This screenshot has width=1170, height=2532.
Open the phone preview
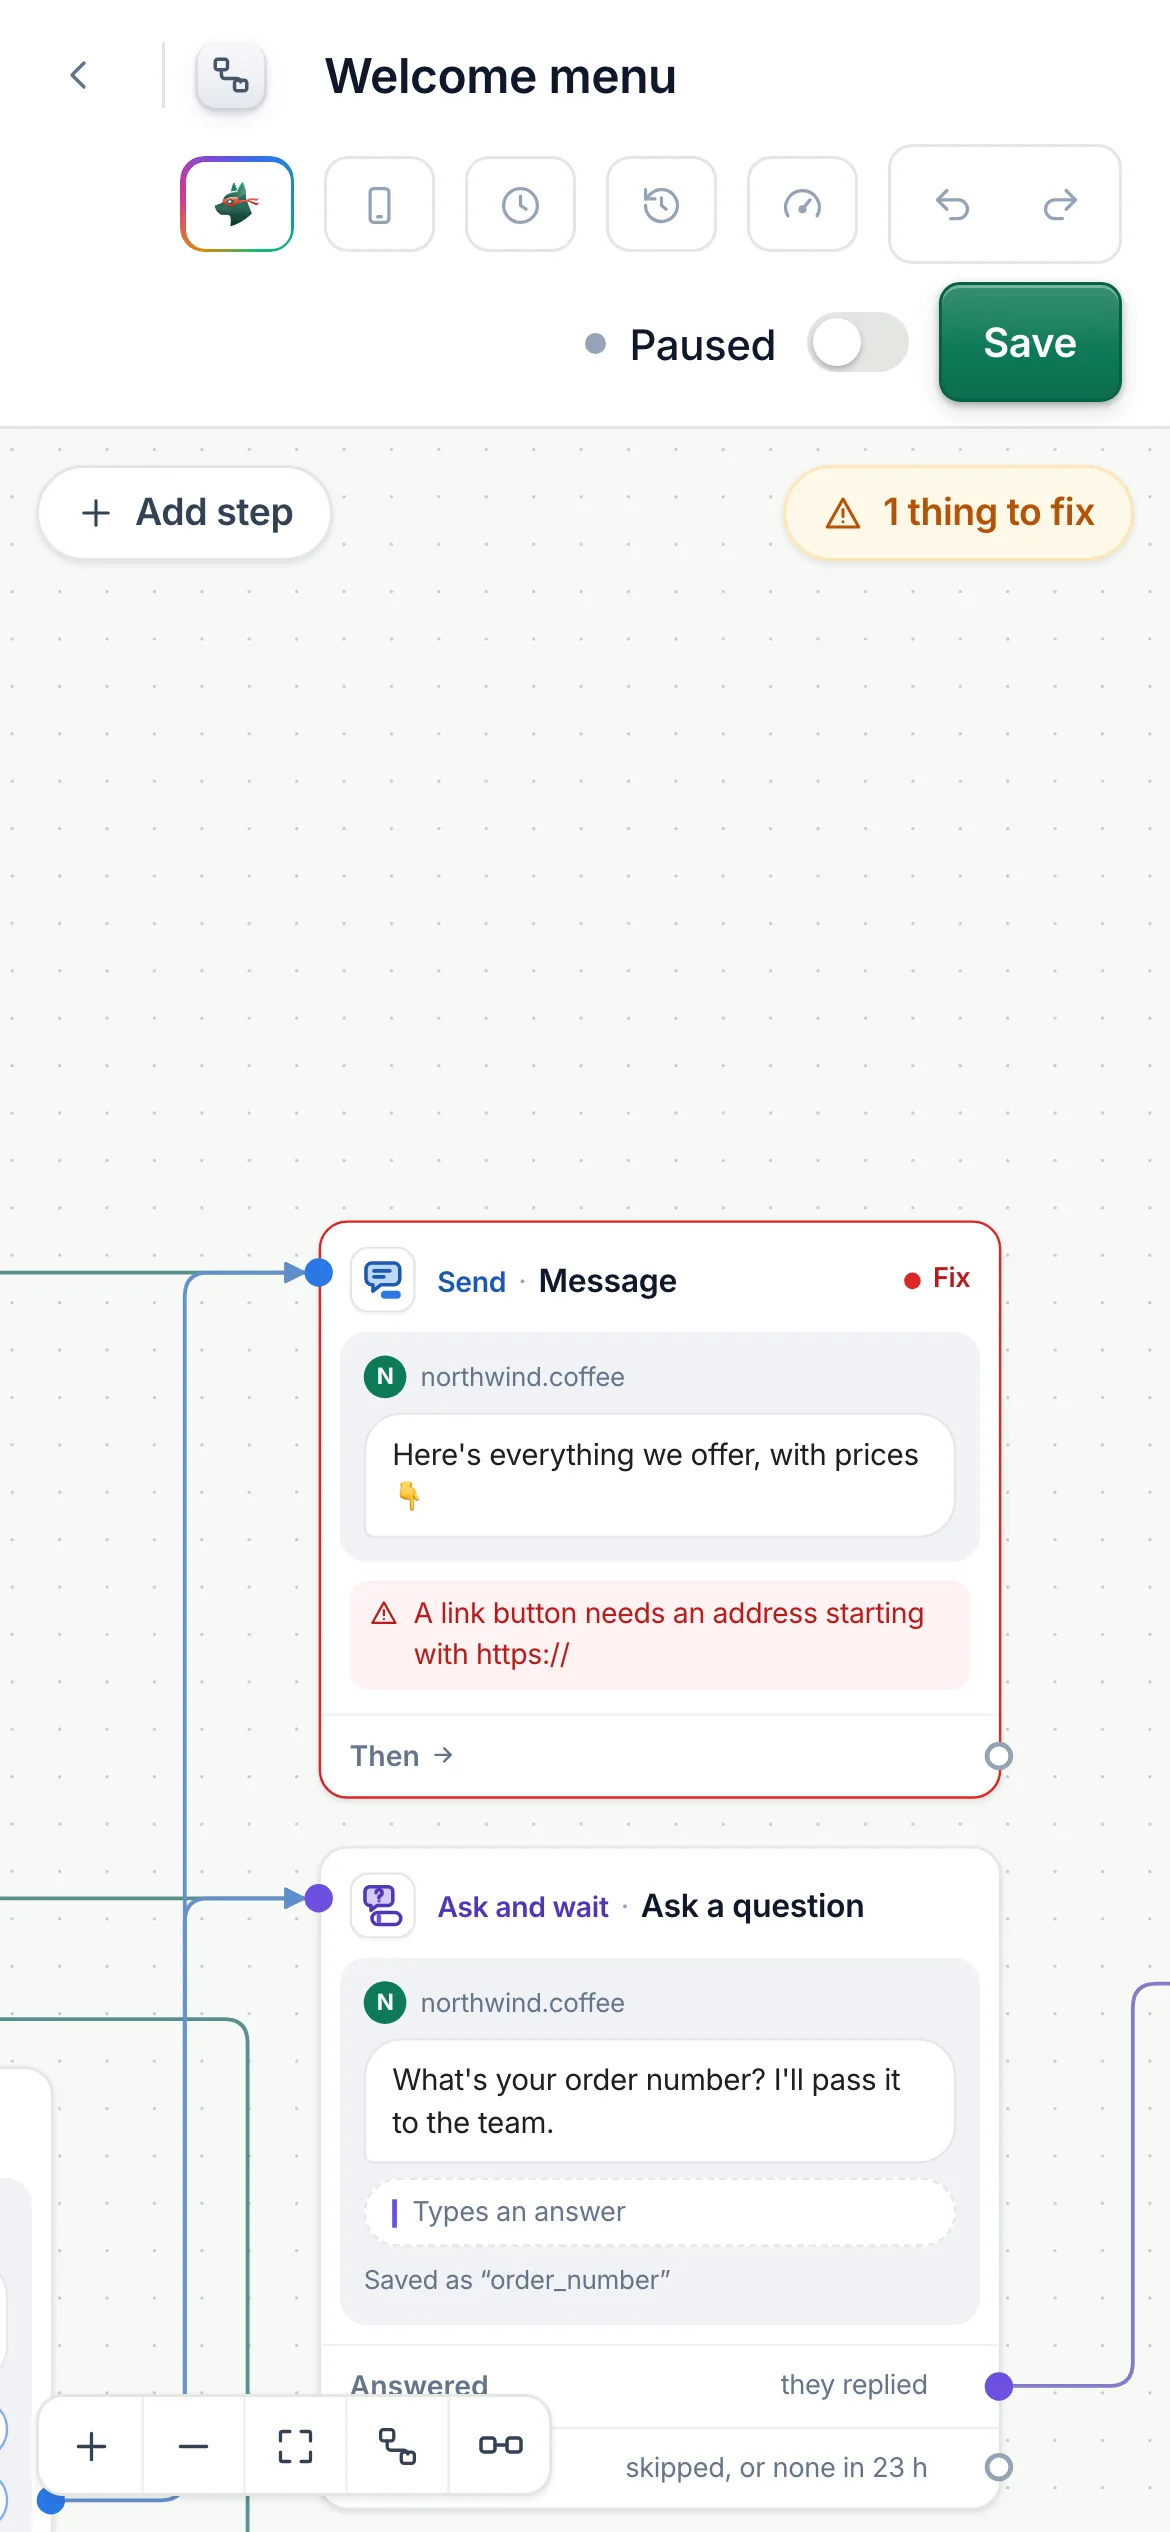click(379, 204)
